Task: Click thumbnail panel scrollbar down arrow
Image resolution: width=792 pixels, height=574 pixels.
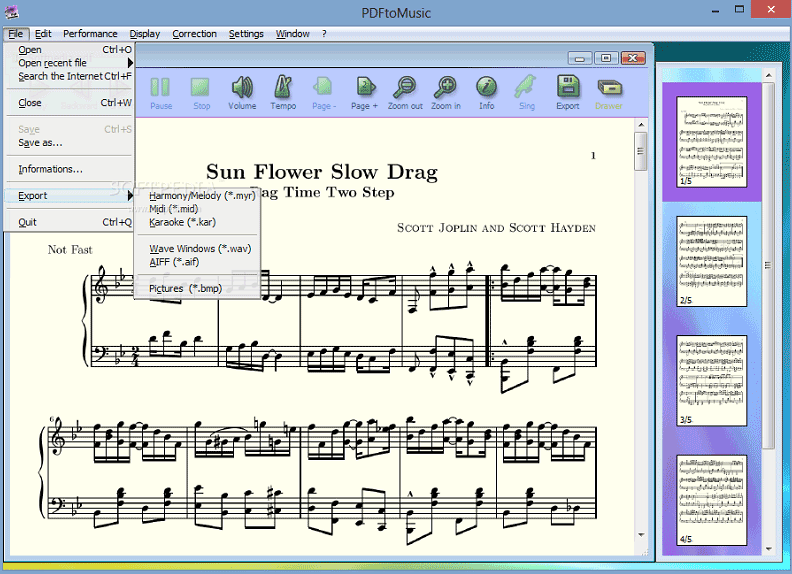Action: point(768,549)
